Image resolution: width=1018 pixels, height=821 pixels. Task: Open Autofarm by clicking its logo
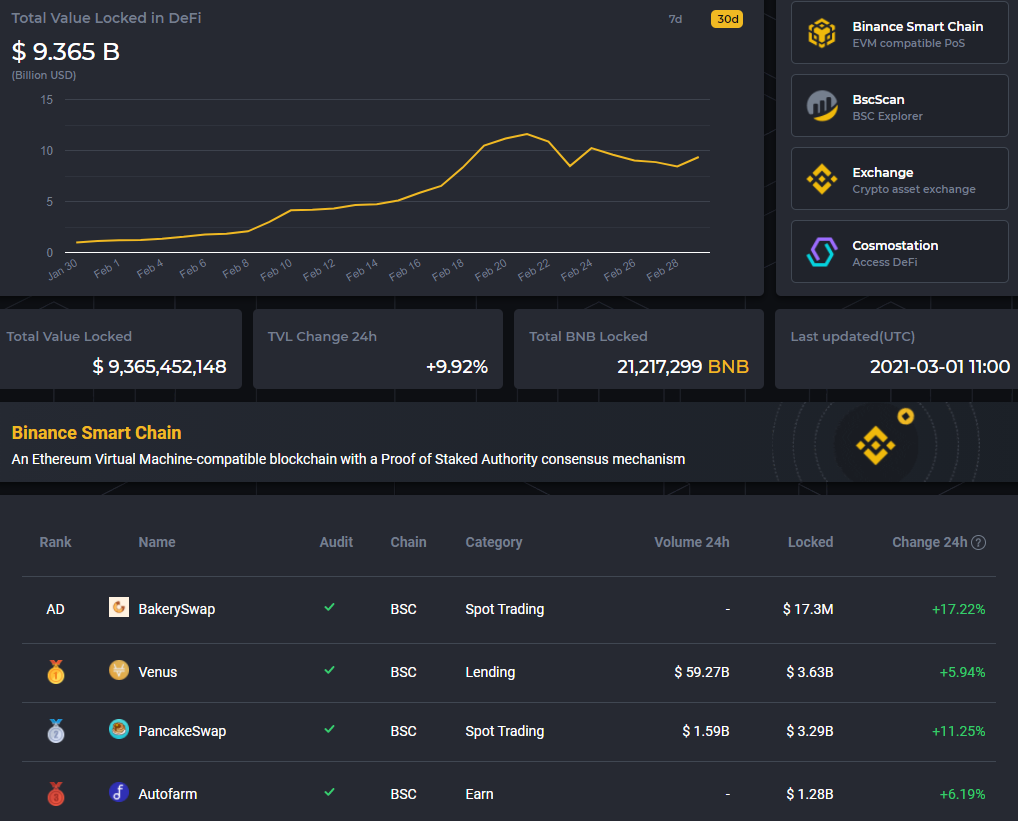[x=119, y=793]
